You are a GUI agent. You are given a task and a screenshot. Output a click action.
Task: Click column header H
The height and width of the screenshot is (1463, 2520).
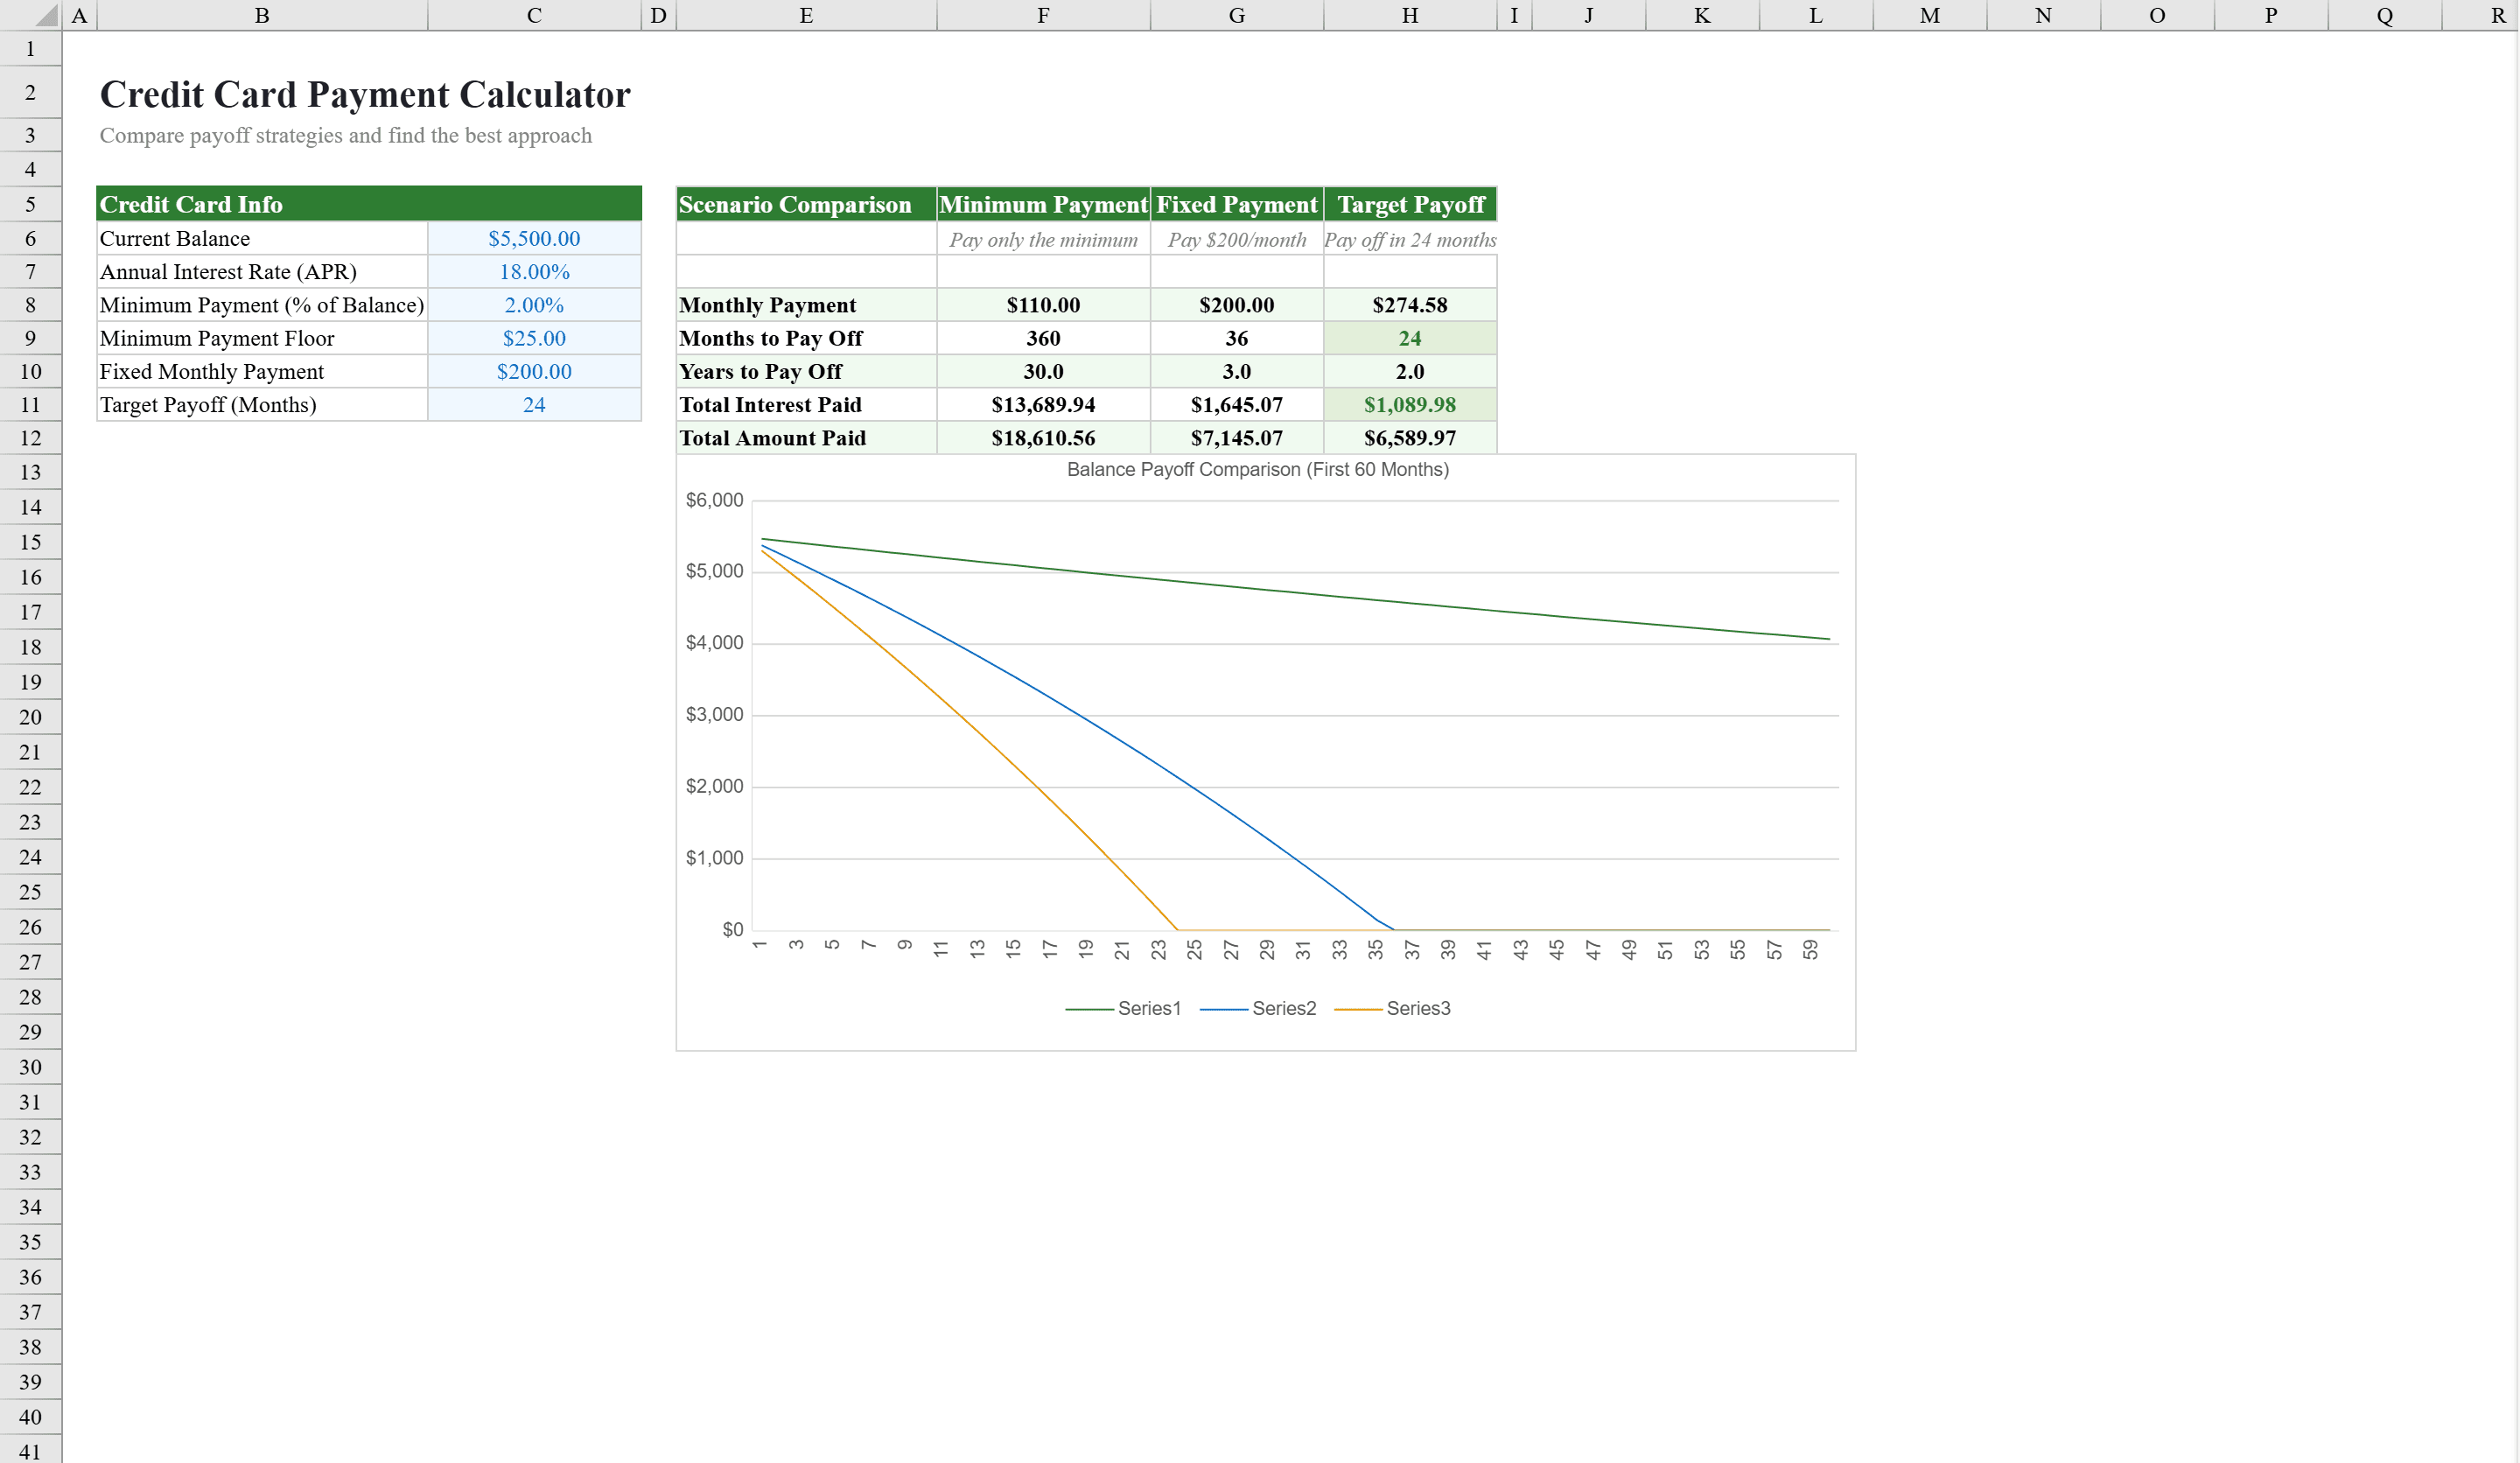(x=1410, y=15)
